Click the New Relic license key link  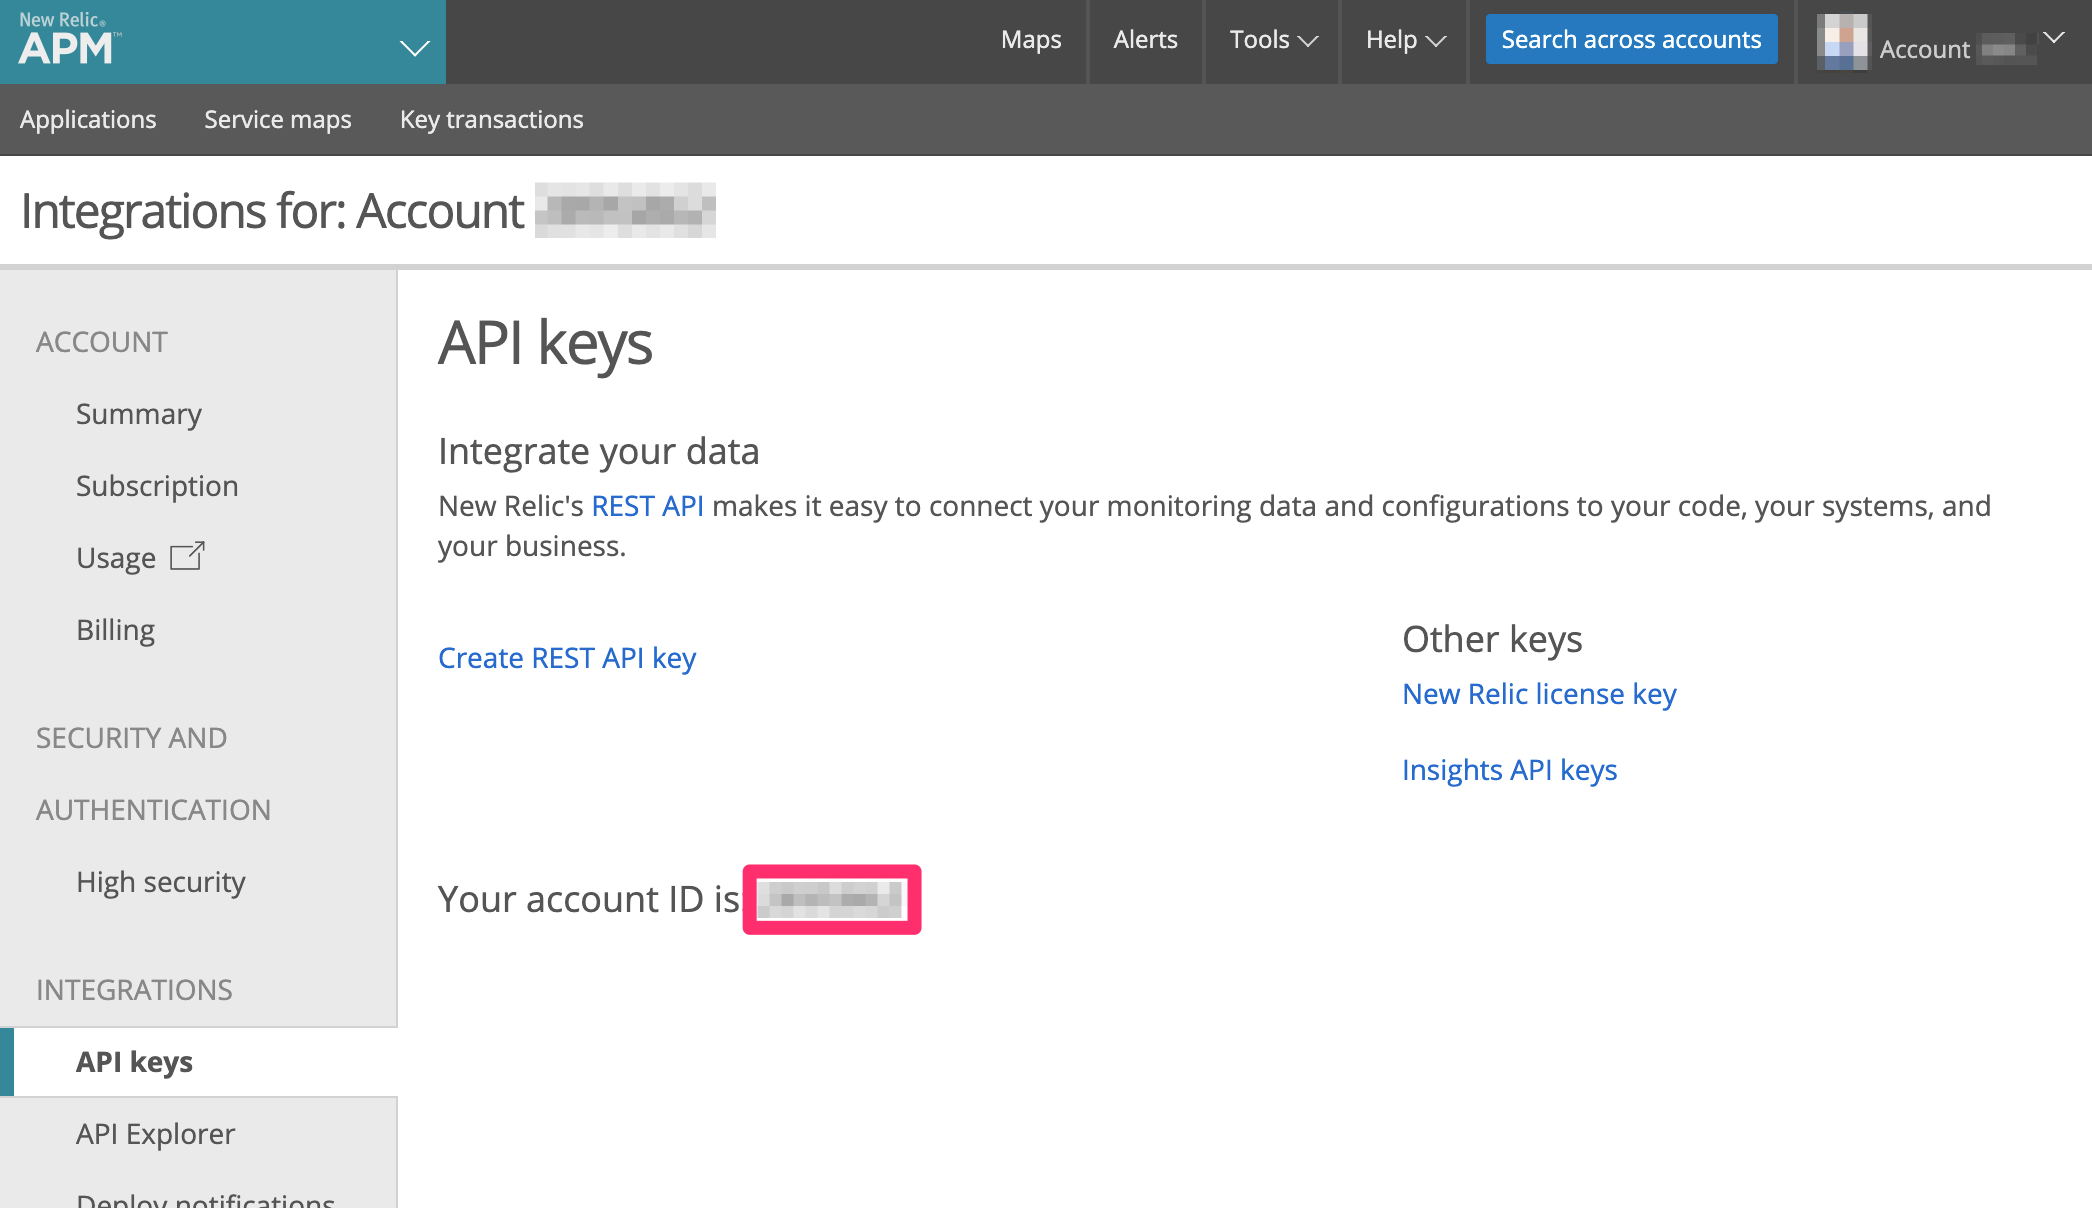point(1538,693)
